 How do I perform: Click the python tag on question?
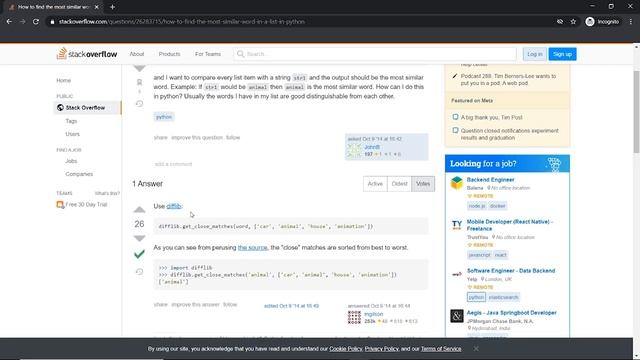point(164,117)
